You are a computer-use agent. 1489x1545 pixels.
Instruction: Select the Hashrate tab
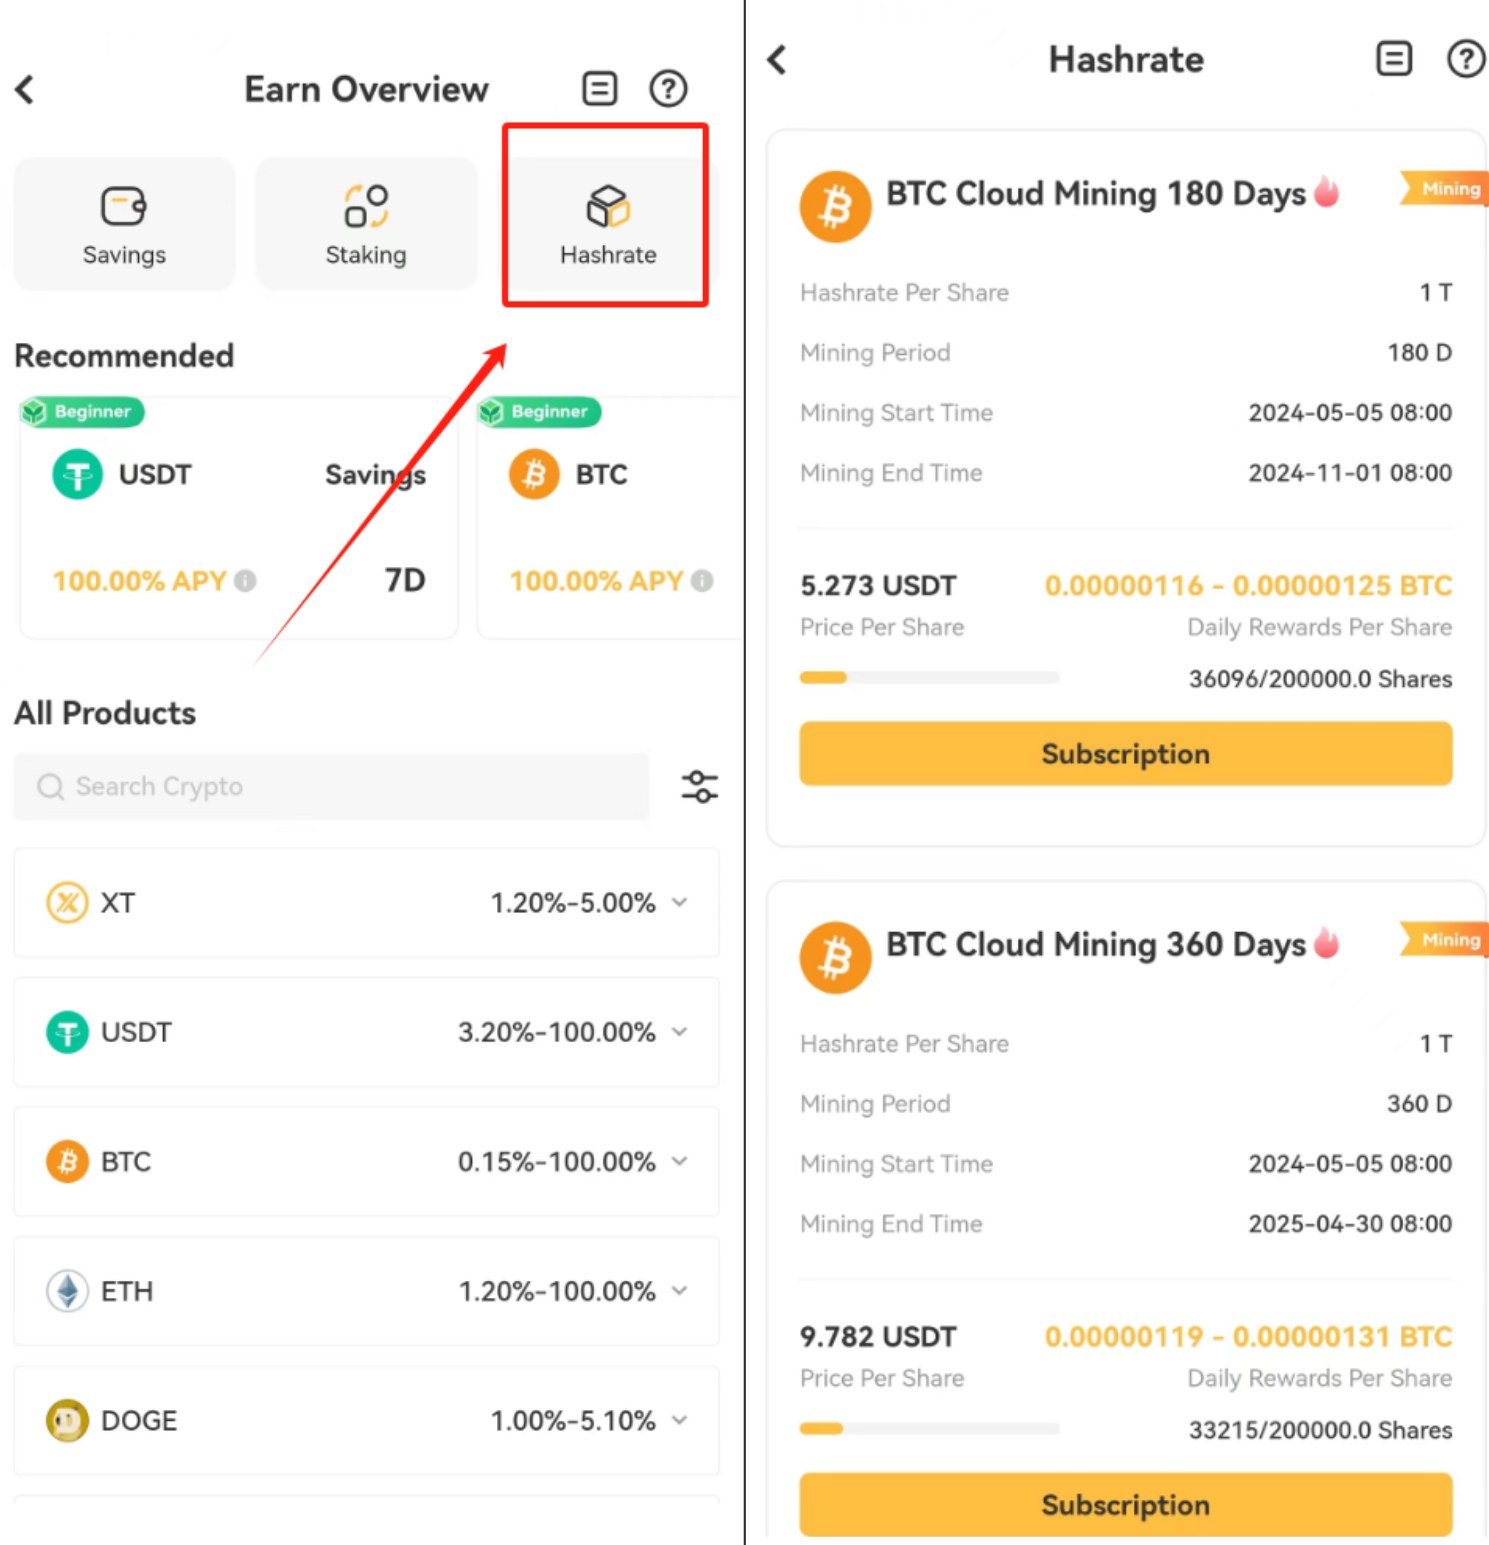point(607,225)
